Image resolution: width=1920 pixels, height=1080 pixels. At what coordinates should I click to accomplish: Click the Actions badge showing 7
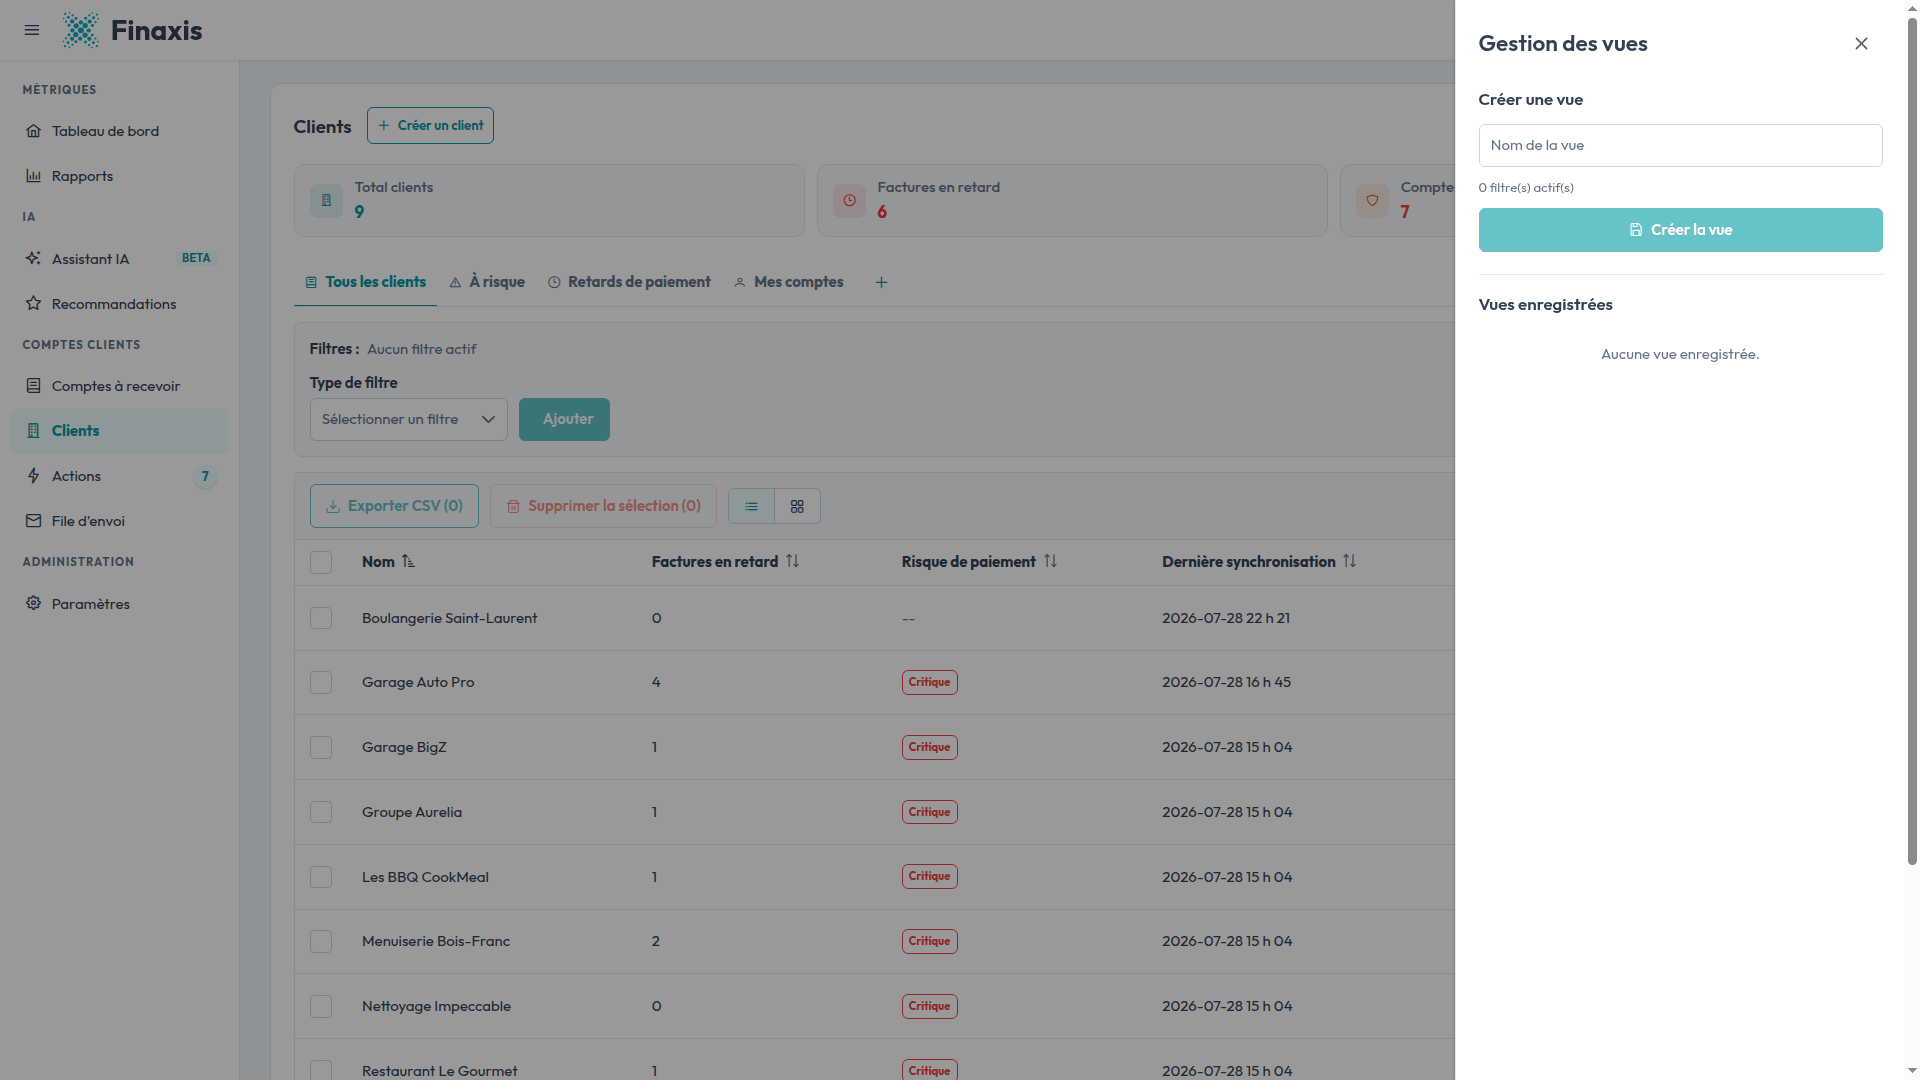point(205,477)
